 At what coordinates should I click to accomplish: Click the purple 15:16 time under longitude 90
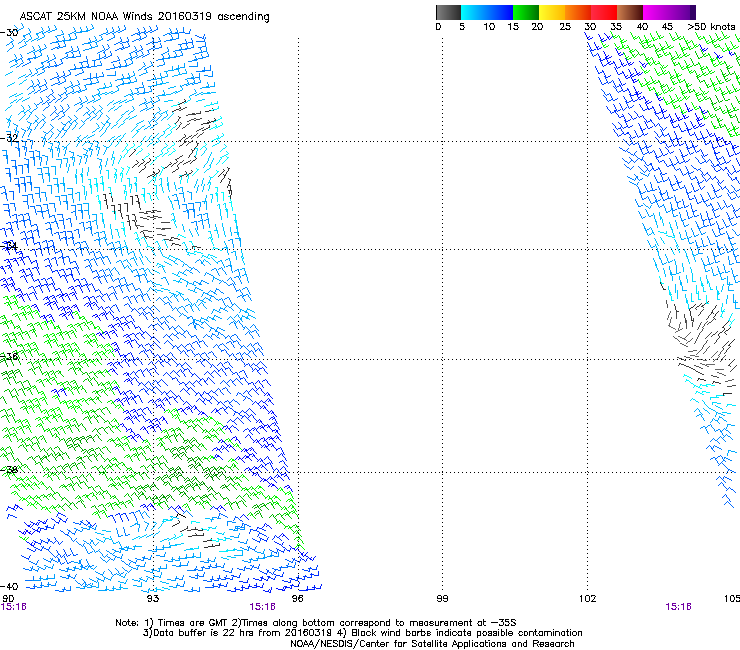(13, 607)
